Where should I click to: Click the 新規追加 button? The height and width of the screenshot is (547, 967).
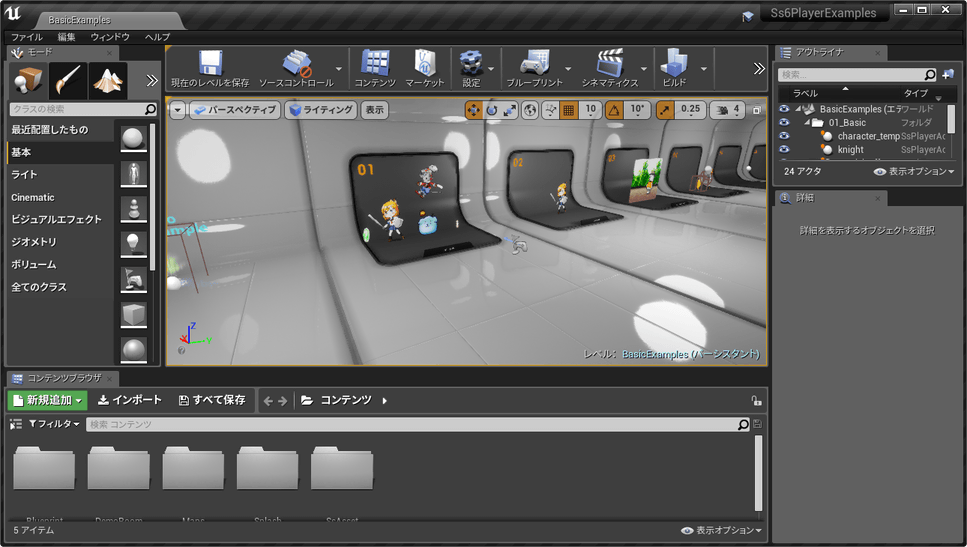(47, 400)
